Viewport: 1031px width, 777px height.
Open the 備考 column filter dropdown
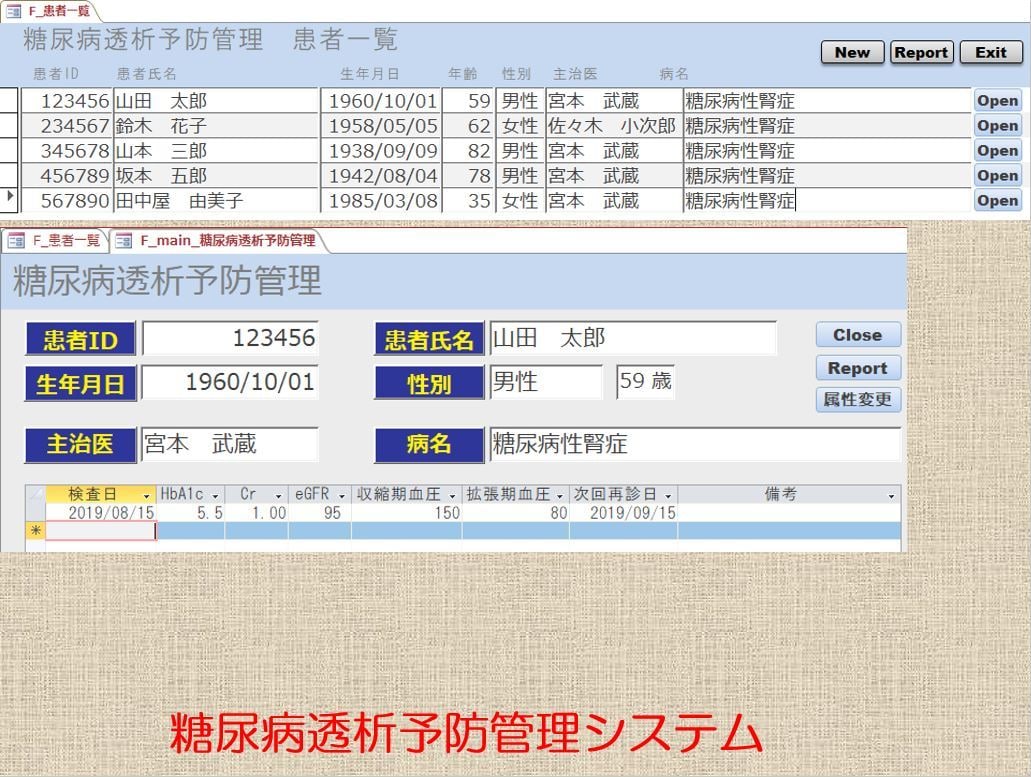(x=892, y=495)
